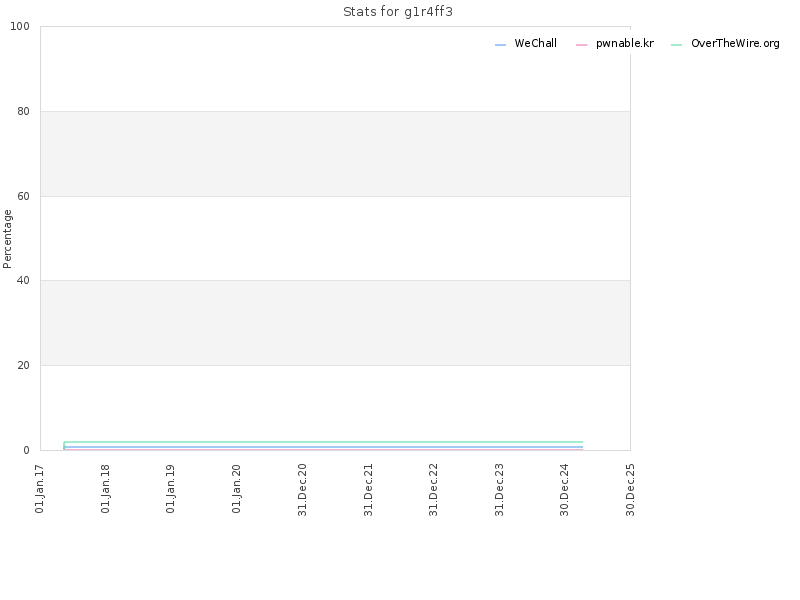Click the 60 y-axis tick label
Viewport: 800px width, 600px height.
pyautogui.click(x=23, y=196)
